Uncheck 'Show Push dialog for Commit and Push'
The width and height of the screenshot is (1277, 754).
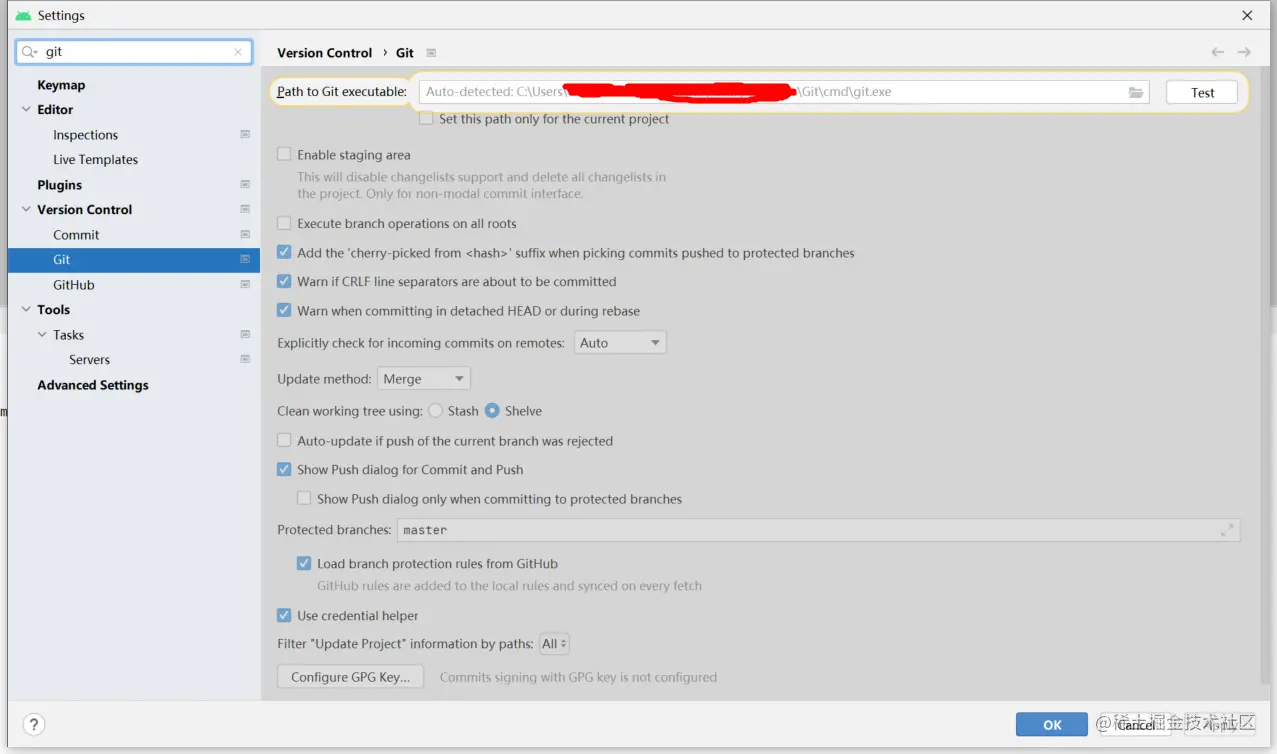pos(284,469)
